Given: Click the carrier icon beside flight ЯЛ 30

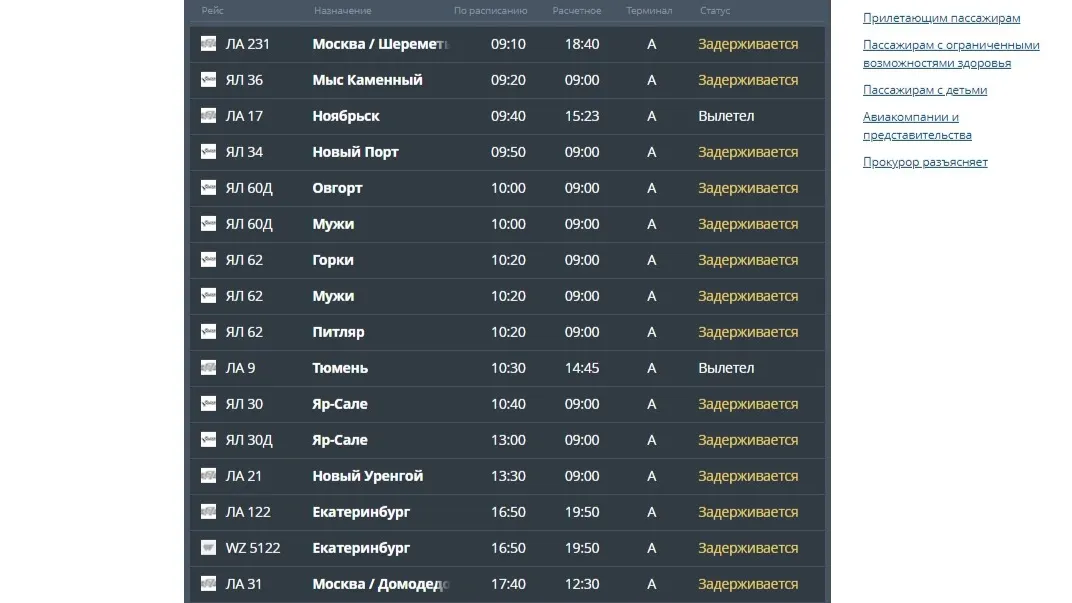Looking at the screenshot, I should 208,404.
